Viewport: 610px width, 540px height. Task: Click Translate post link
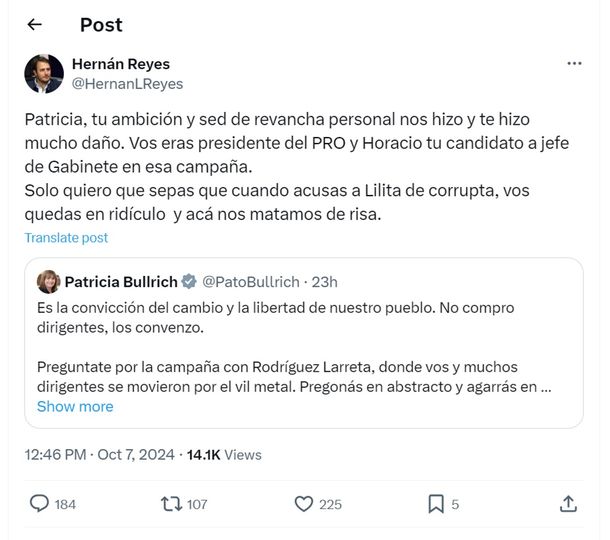pyautogui.click(x=66, y=238)
